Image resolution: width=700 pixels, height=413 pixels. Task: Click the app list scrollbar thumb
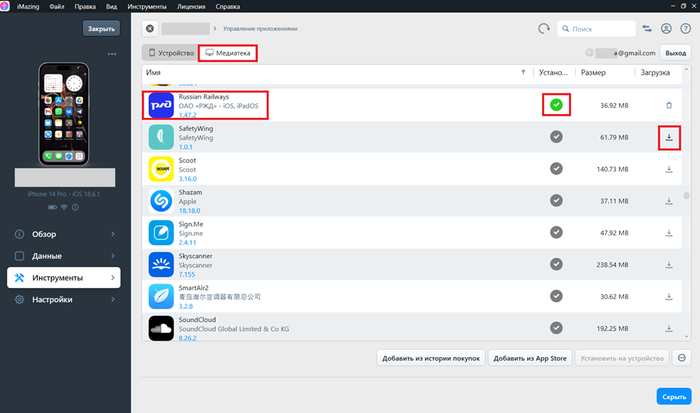tap(686, 196)
